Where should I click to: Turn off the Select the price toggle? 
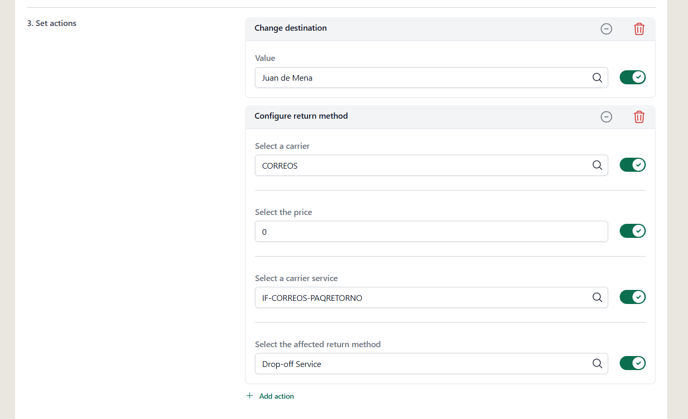point(632,231)
